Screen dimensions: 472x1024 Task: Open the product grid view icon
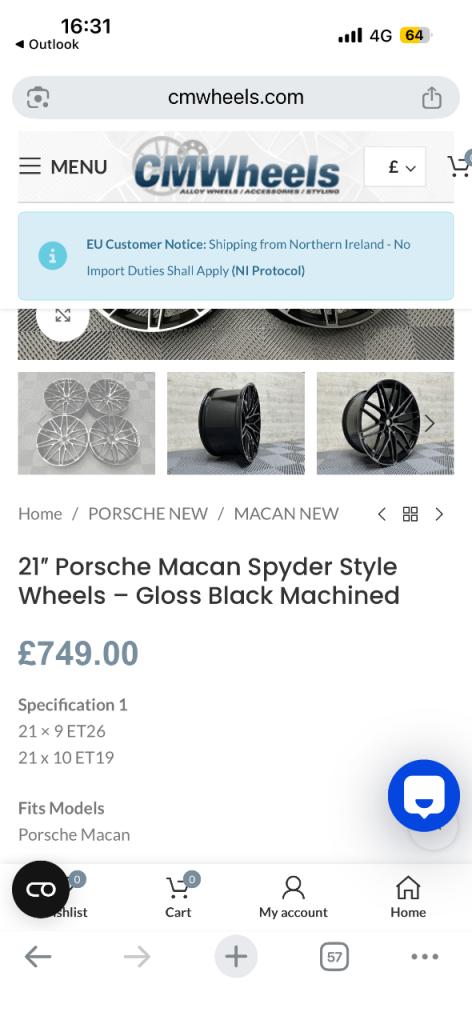(410, 515)
